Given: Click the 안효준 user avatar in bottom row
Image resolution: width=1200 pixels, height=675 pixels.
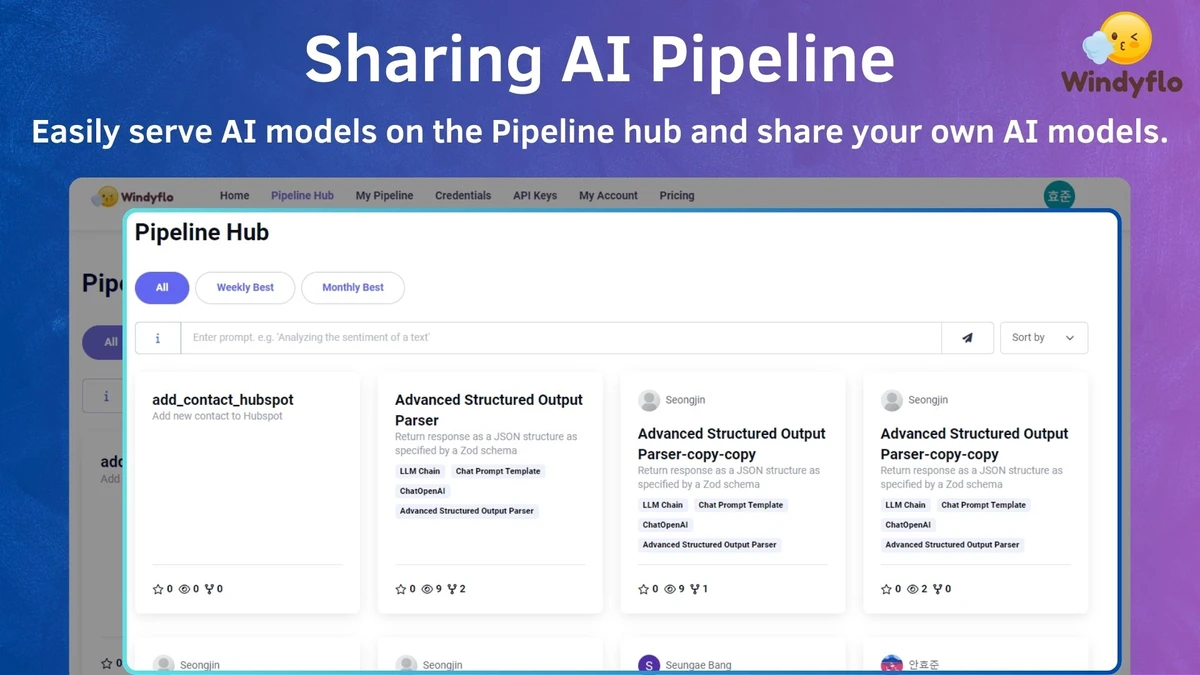Looking at the screenshot, I should pyautogui.click(x=892, y=665).
